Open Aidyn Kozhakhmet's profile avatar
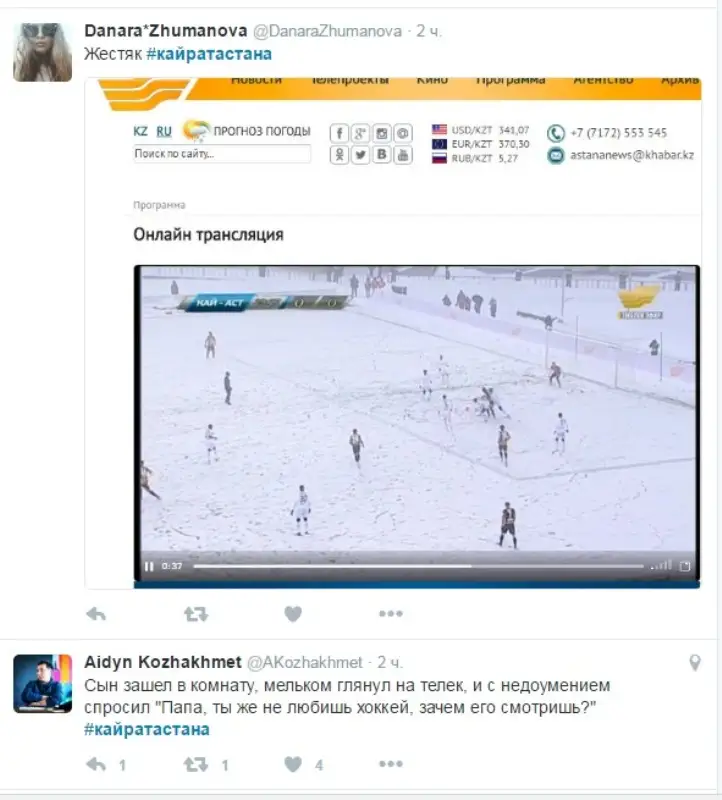 (42, 684)
